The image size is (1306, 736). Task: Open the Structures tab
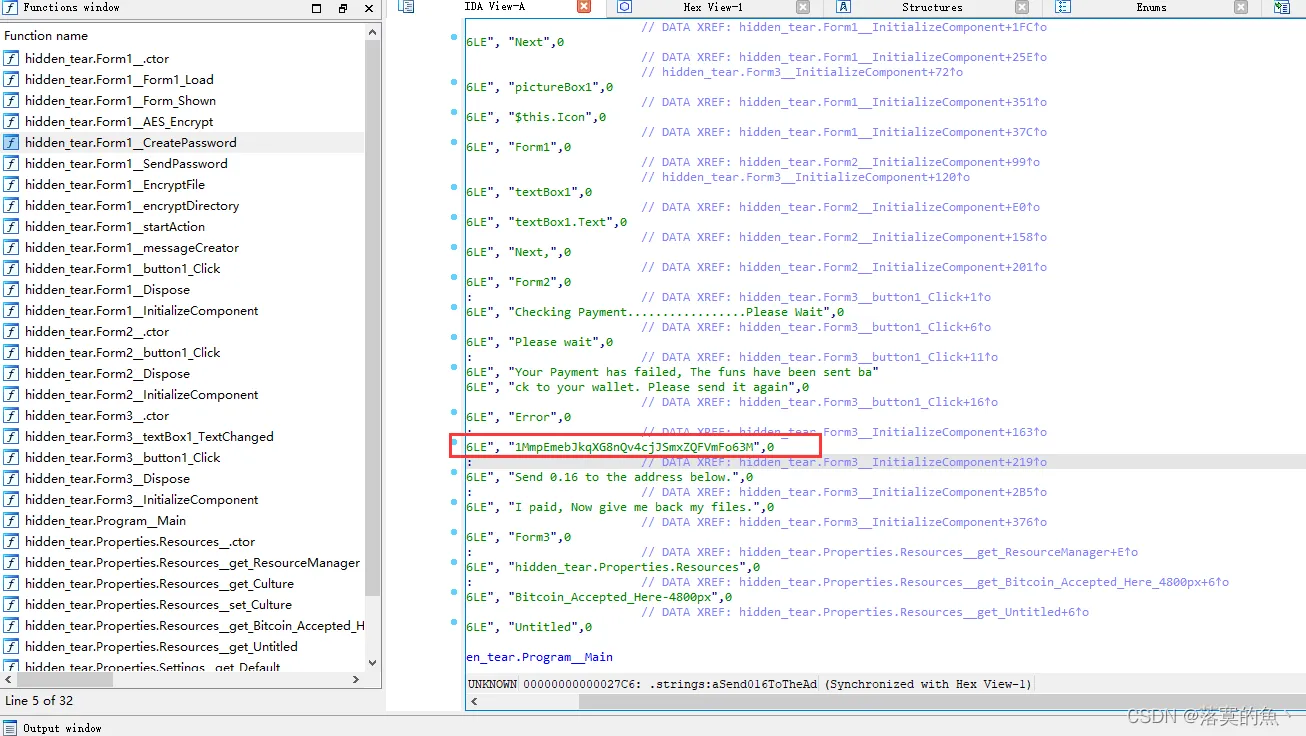(932, 7)
